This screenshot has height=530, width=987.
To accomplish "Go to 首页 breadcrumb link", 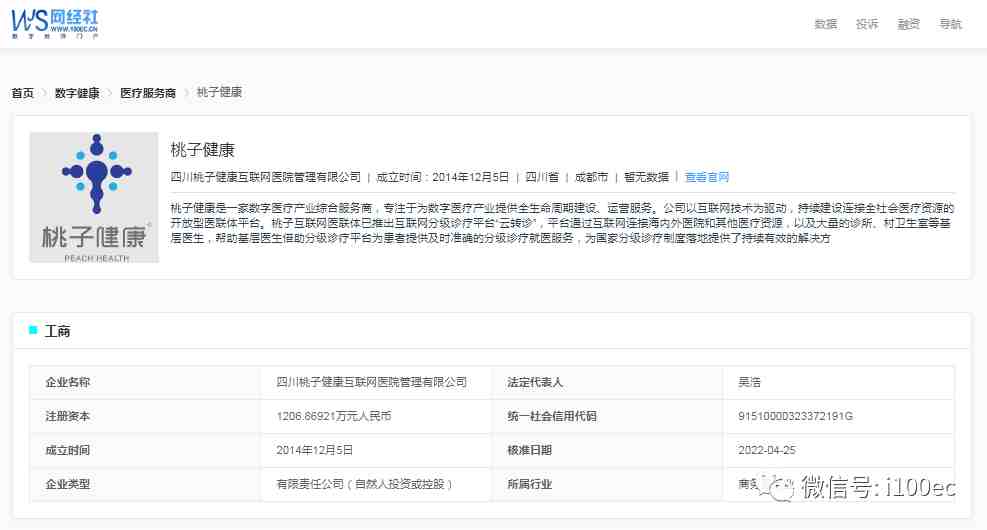I will coord(23,93).
